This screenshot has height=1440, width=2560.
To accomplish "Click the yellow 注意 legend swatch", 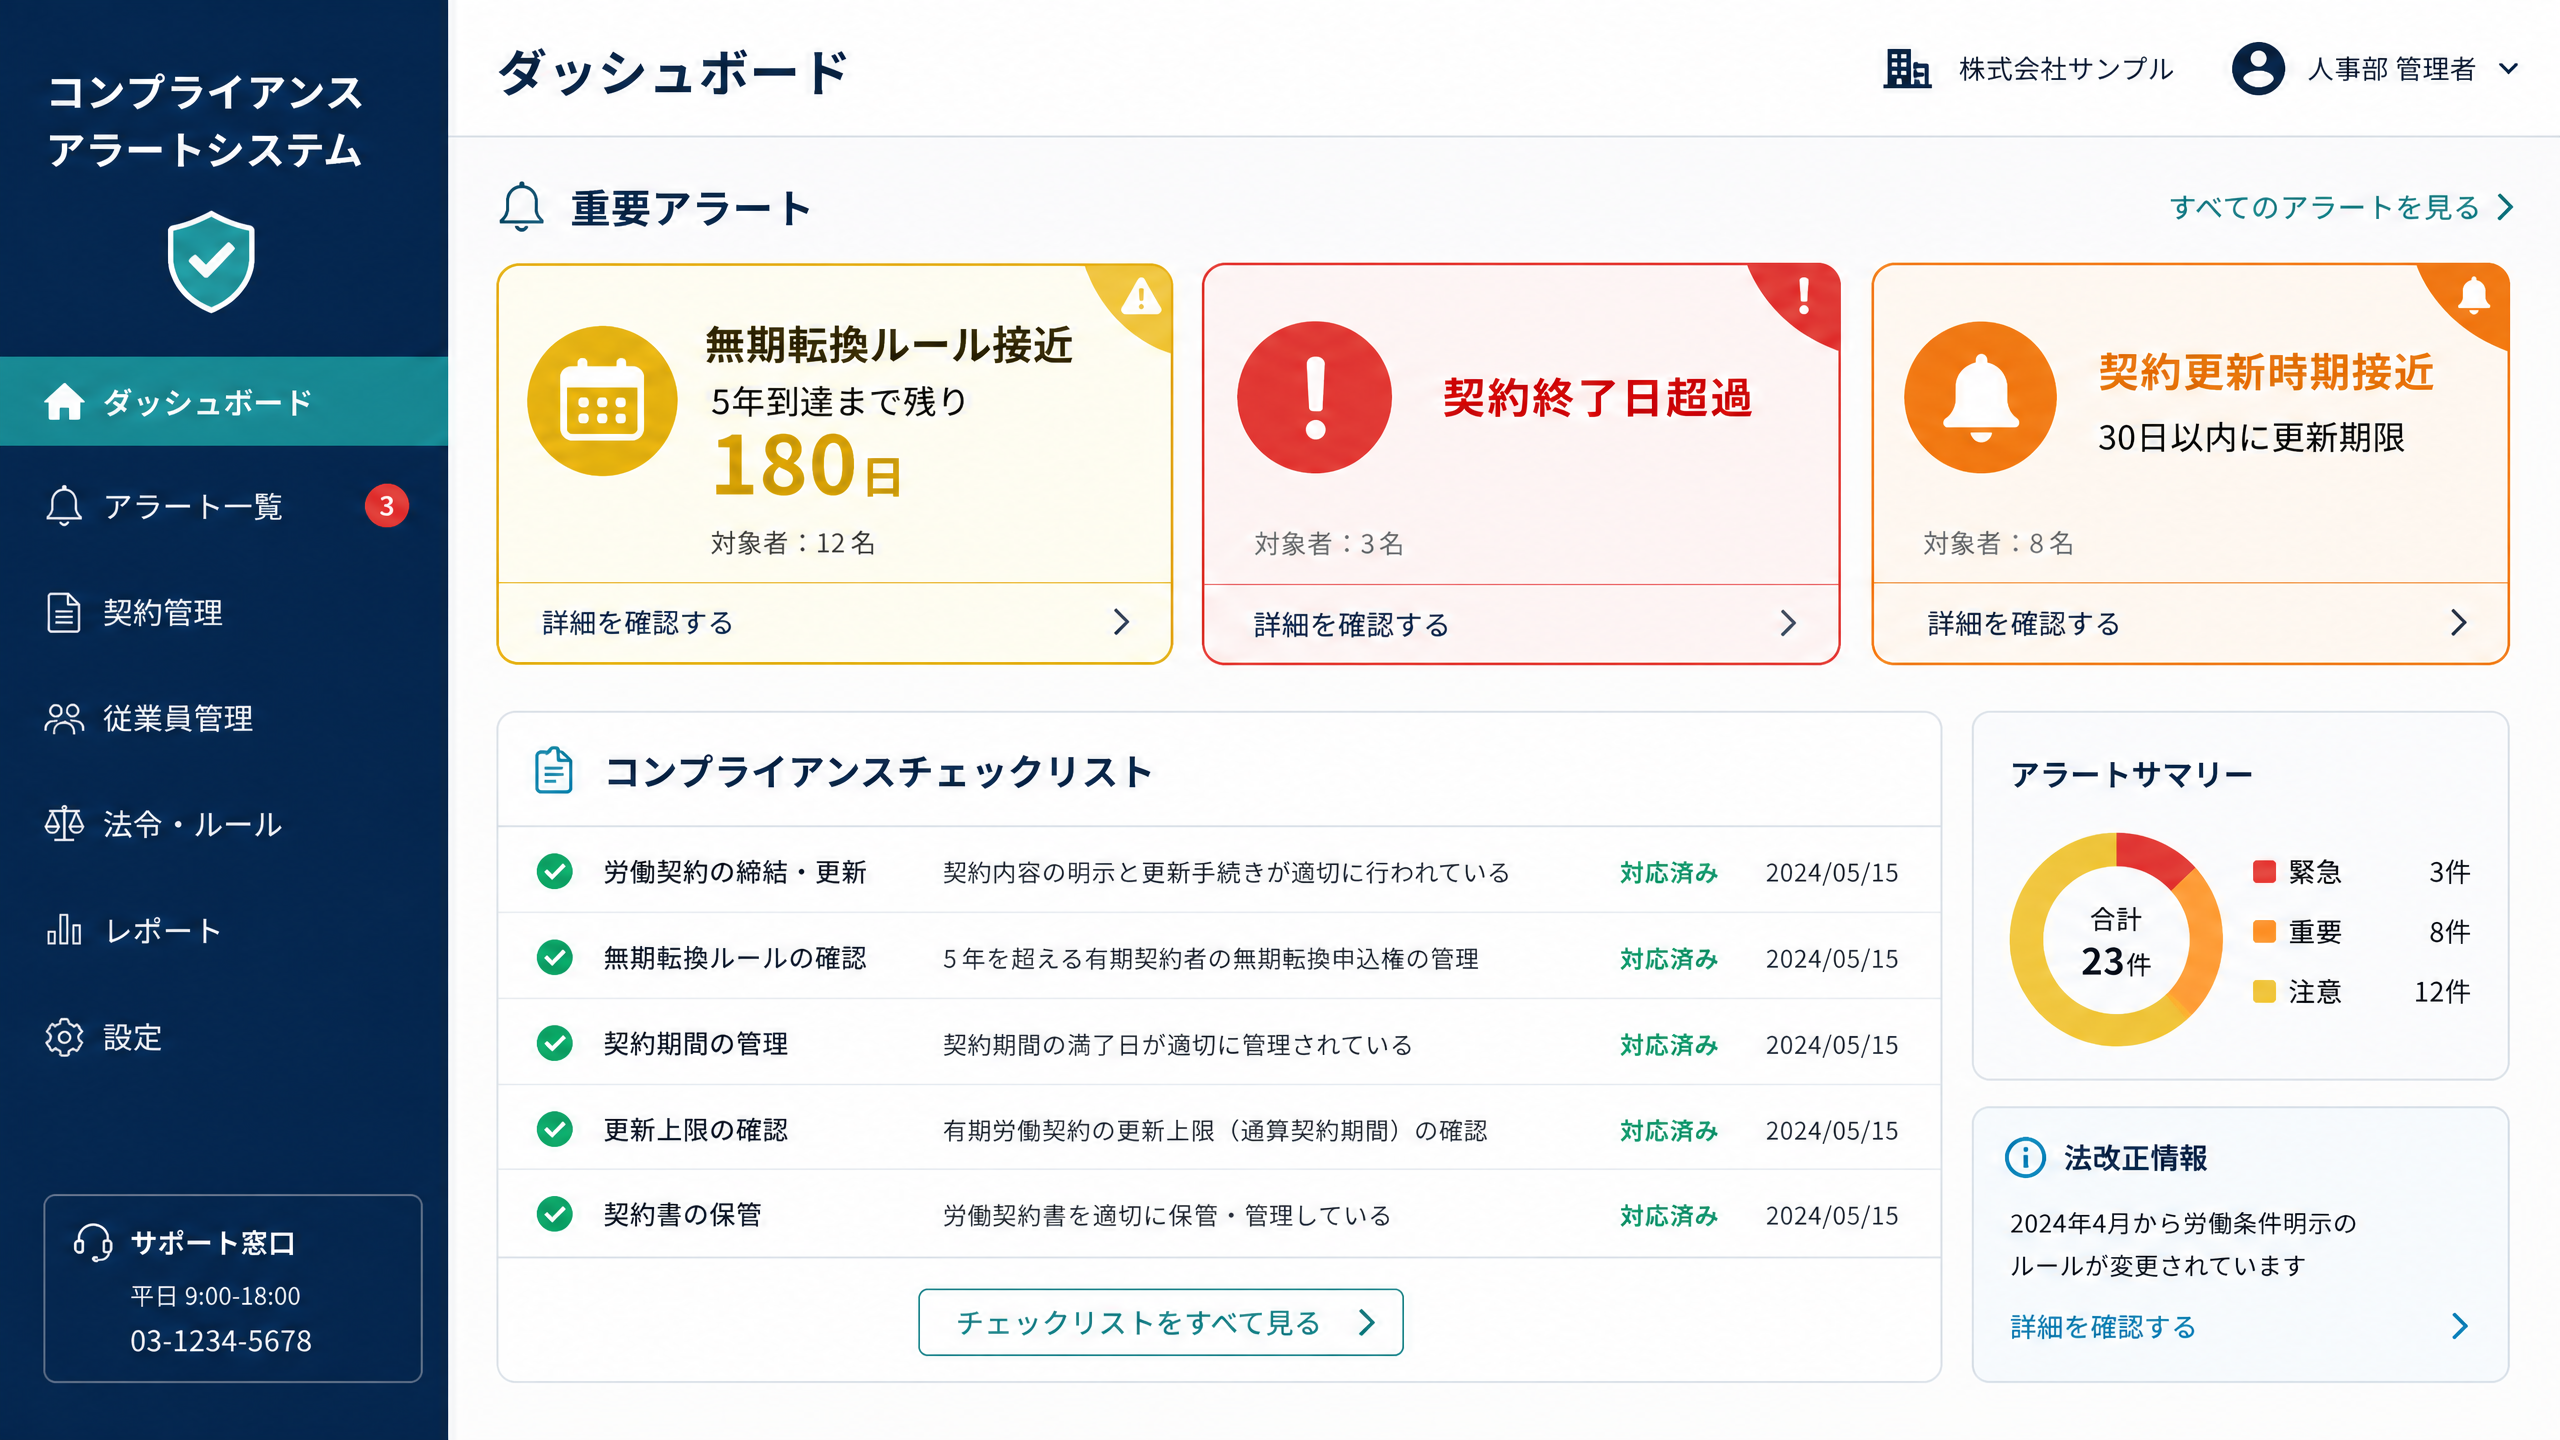I will pyautogui.click(x=2264, y=991).
